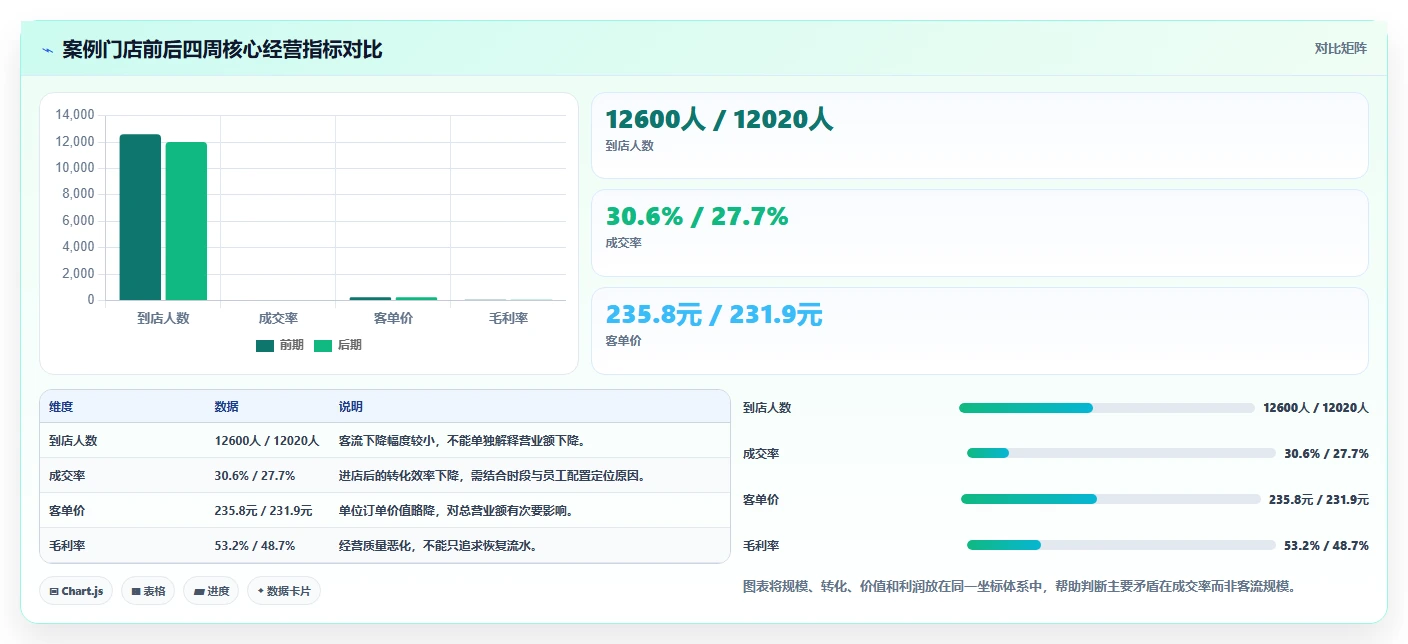
Task: Click the 毛利率 progress bar
Action: (x=1121, y=545)
